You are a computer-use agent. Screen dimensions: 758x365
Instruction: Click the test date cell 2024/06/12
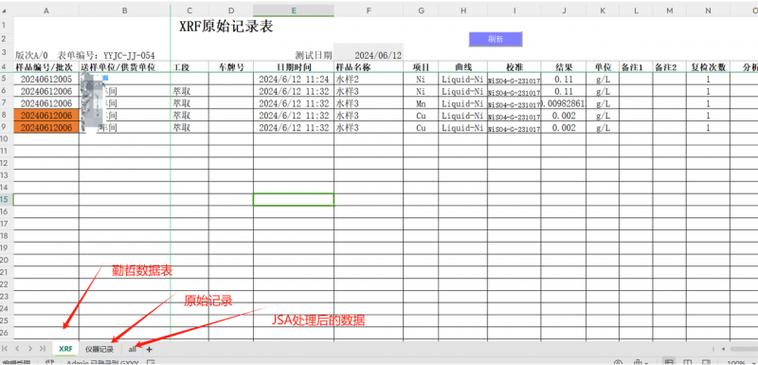(368, 55)
